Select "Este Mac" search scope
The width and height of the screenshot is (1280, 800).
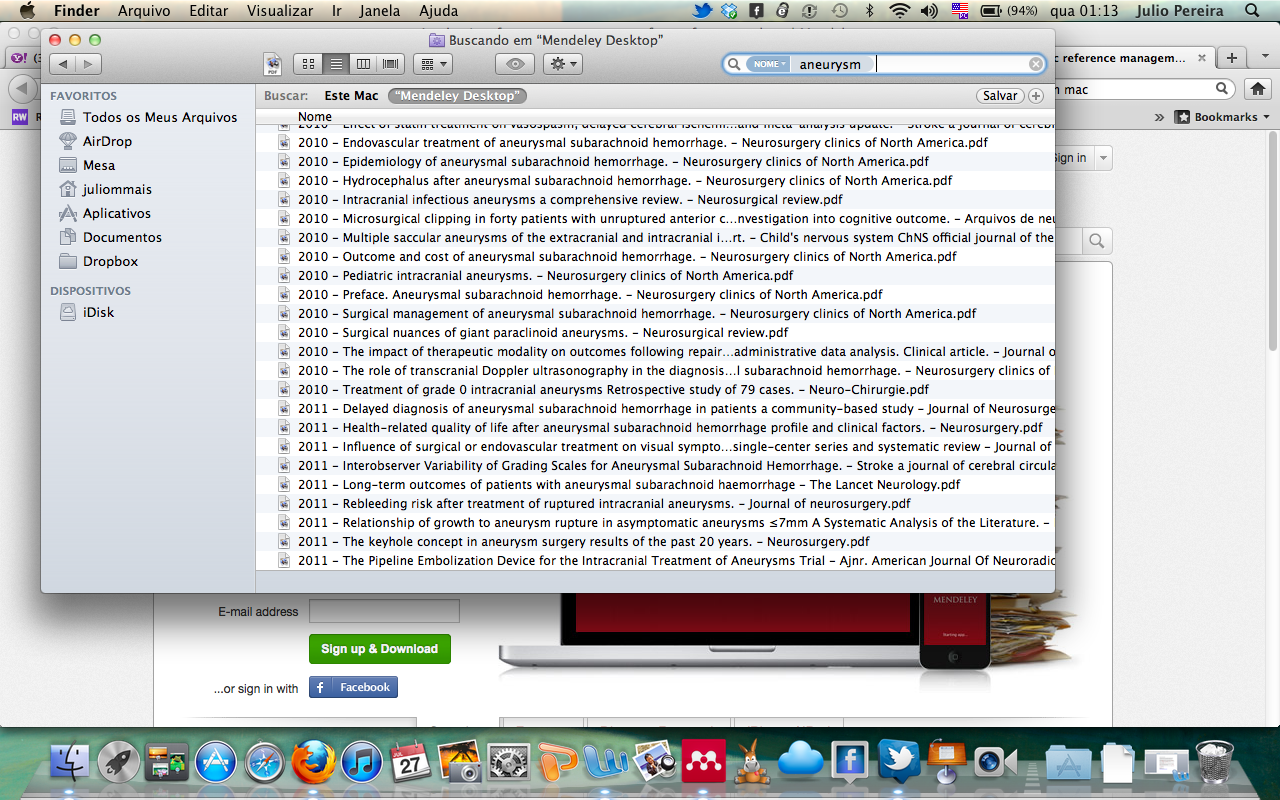click(351, 96)
